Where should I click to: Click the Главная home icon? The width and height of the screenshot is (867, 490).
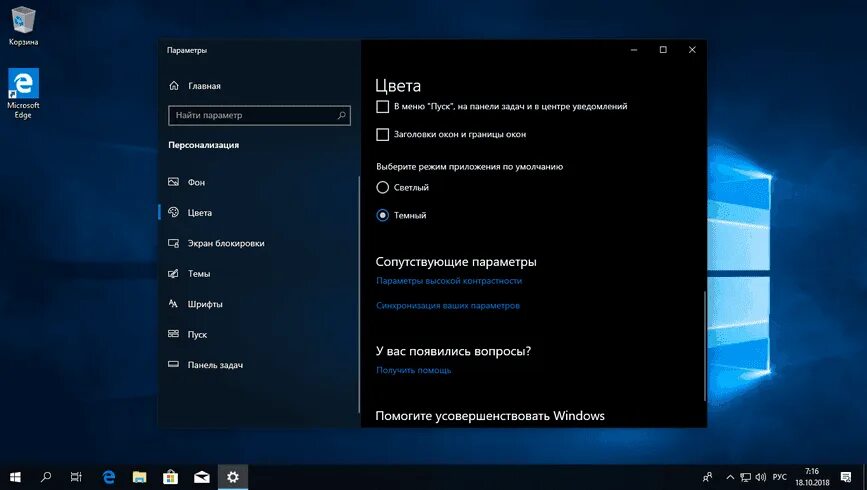click(174, 86)
